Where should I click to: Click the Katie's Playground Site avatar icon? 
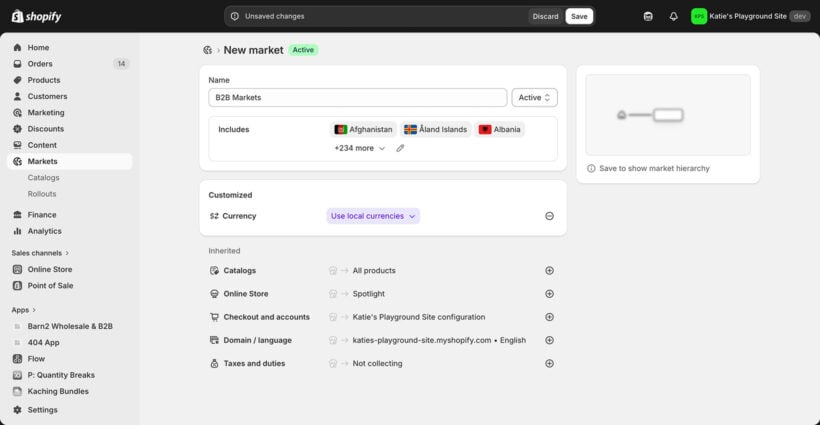point(699,16)
